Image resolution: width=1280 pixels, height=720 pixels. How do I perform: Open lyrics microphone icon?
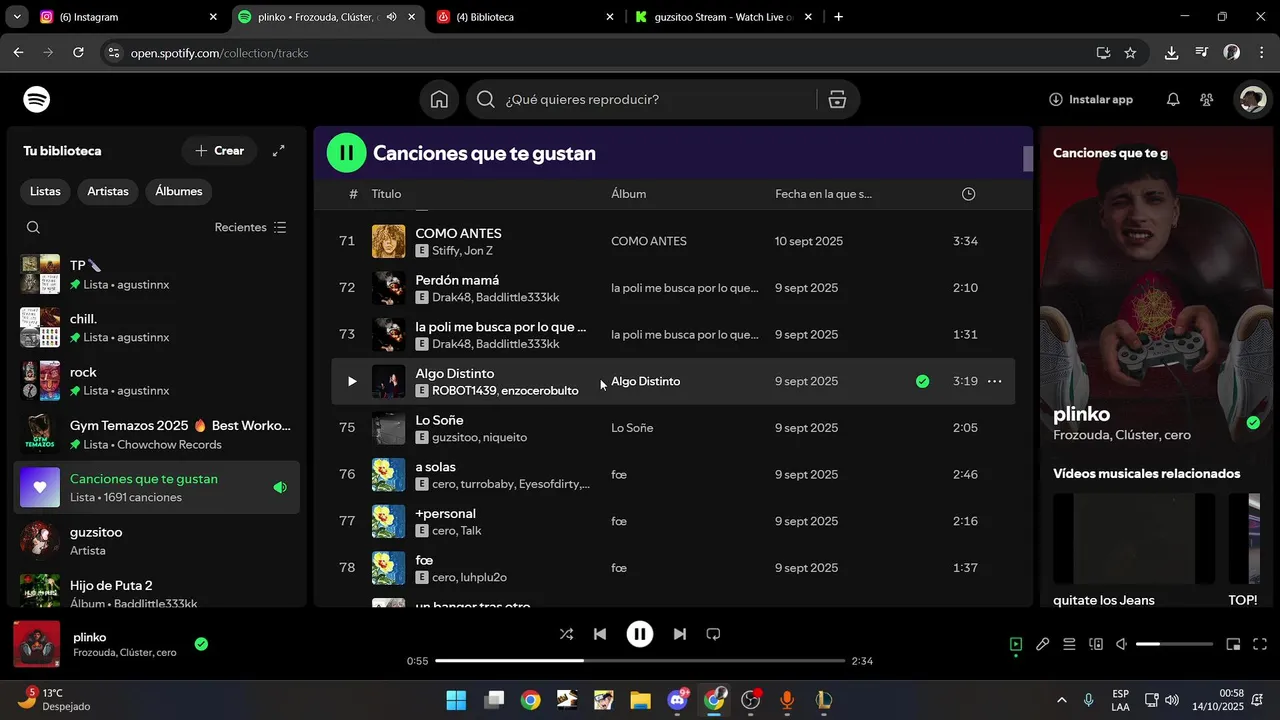click(x=1042, y=645)
